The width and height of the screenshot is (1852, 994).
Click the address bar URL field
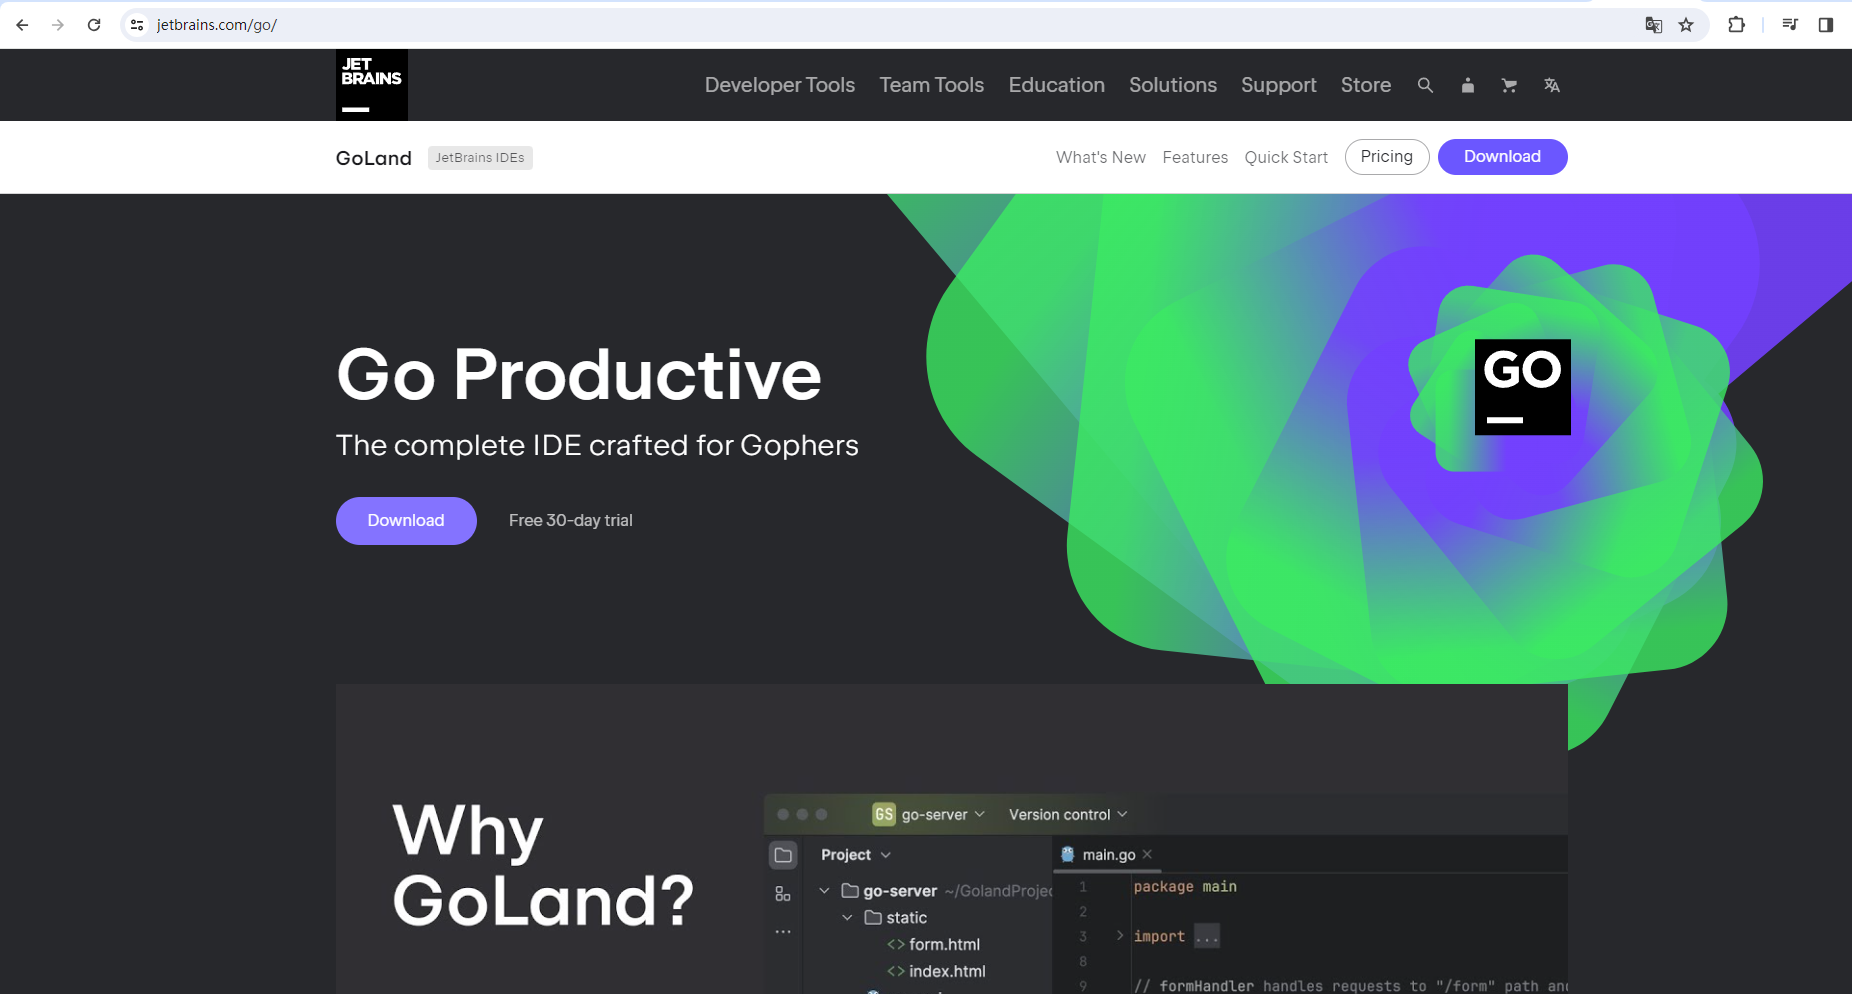(880, 25)
